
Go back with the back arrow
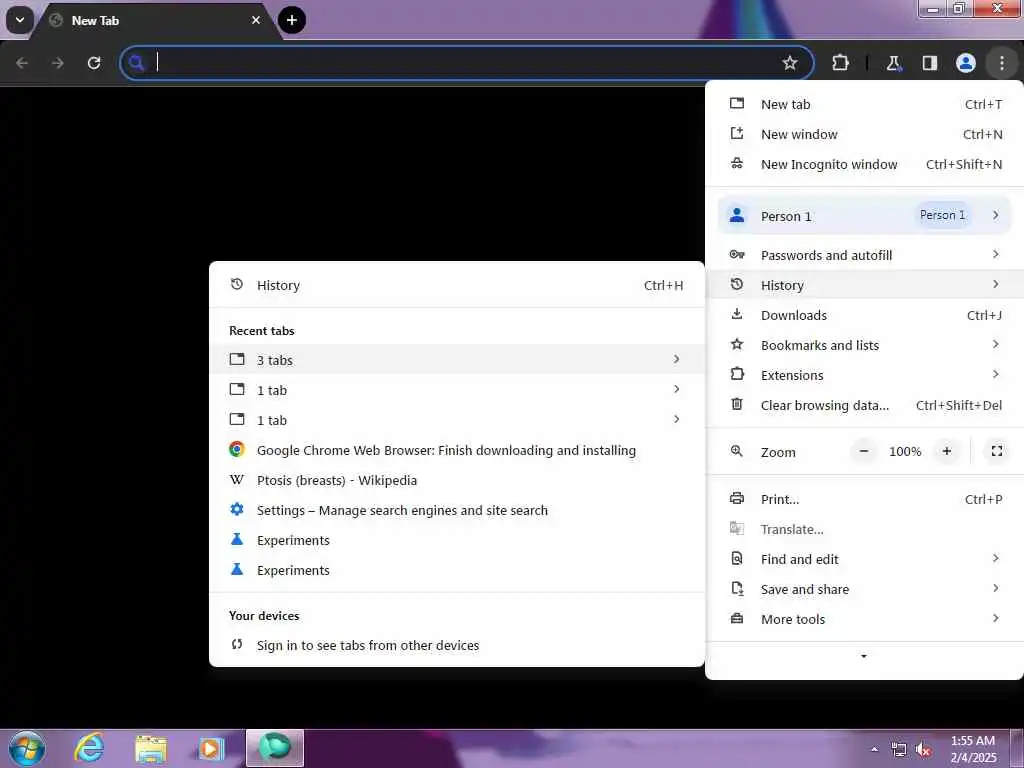click(x=22, y=63)
